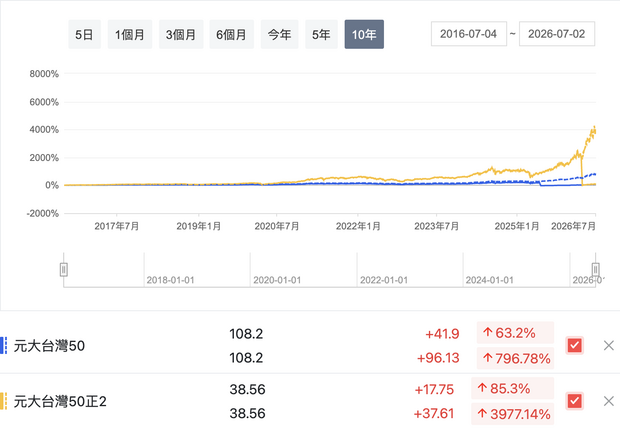The width and height of the screenshot is (620, 428).
Task: Switch chart to 5年 range
Action: pos(321,34)
